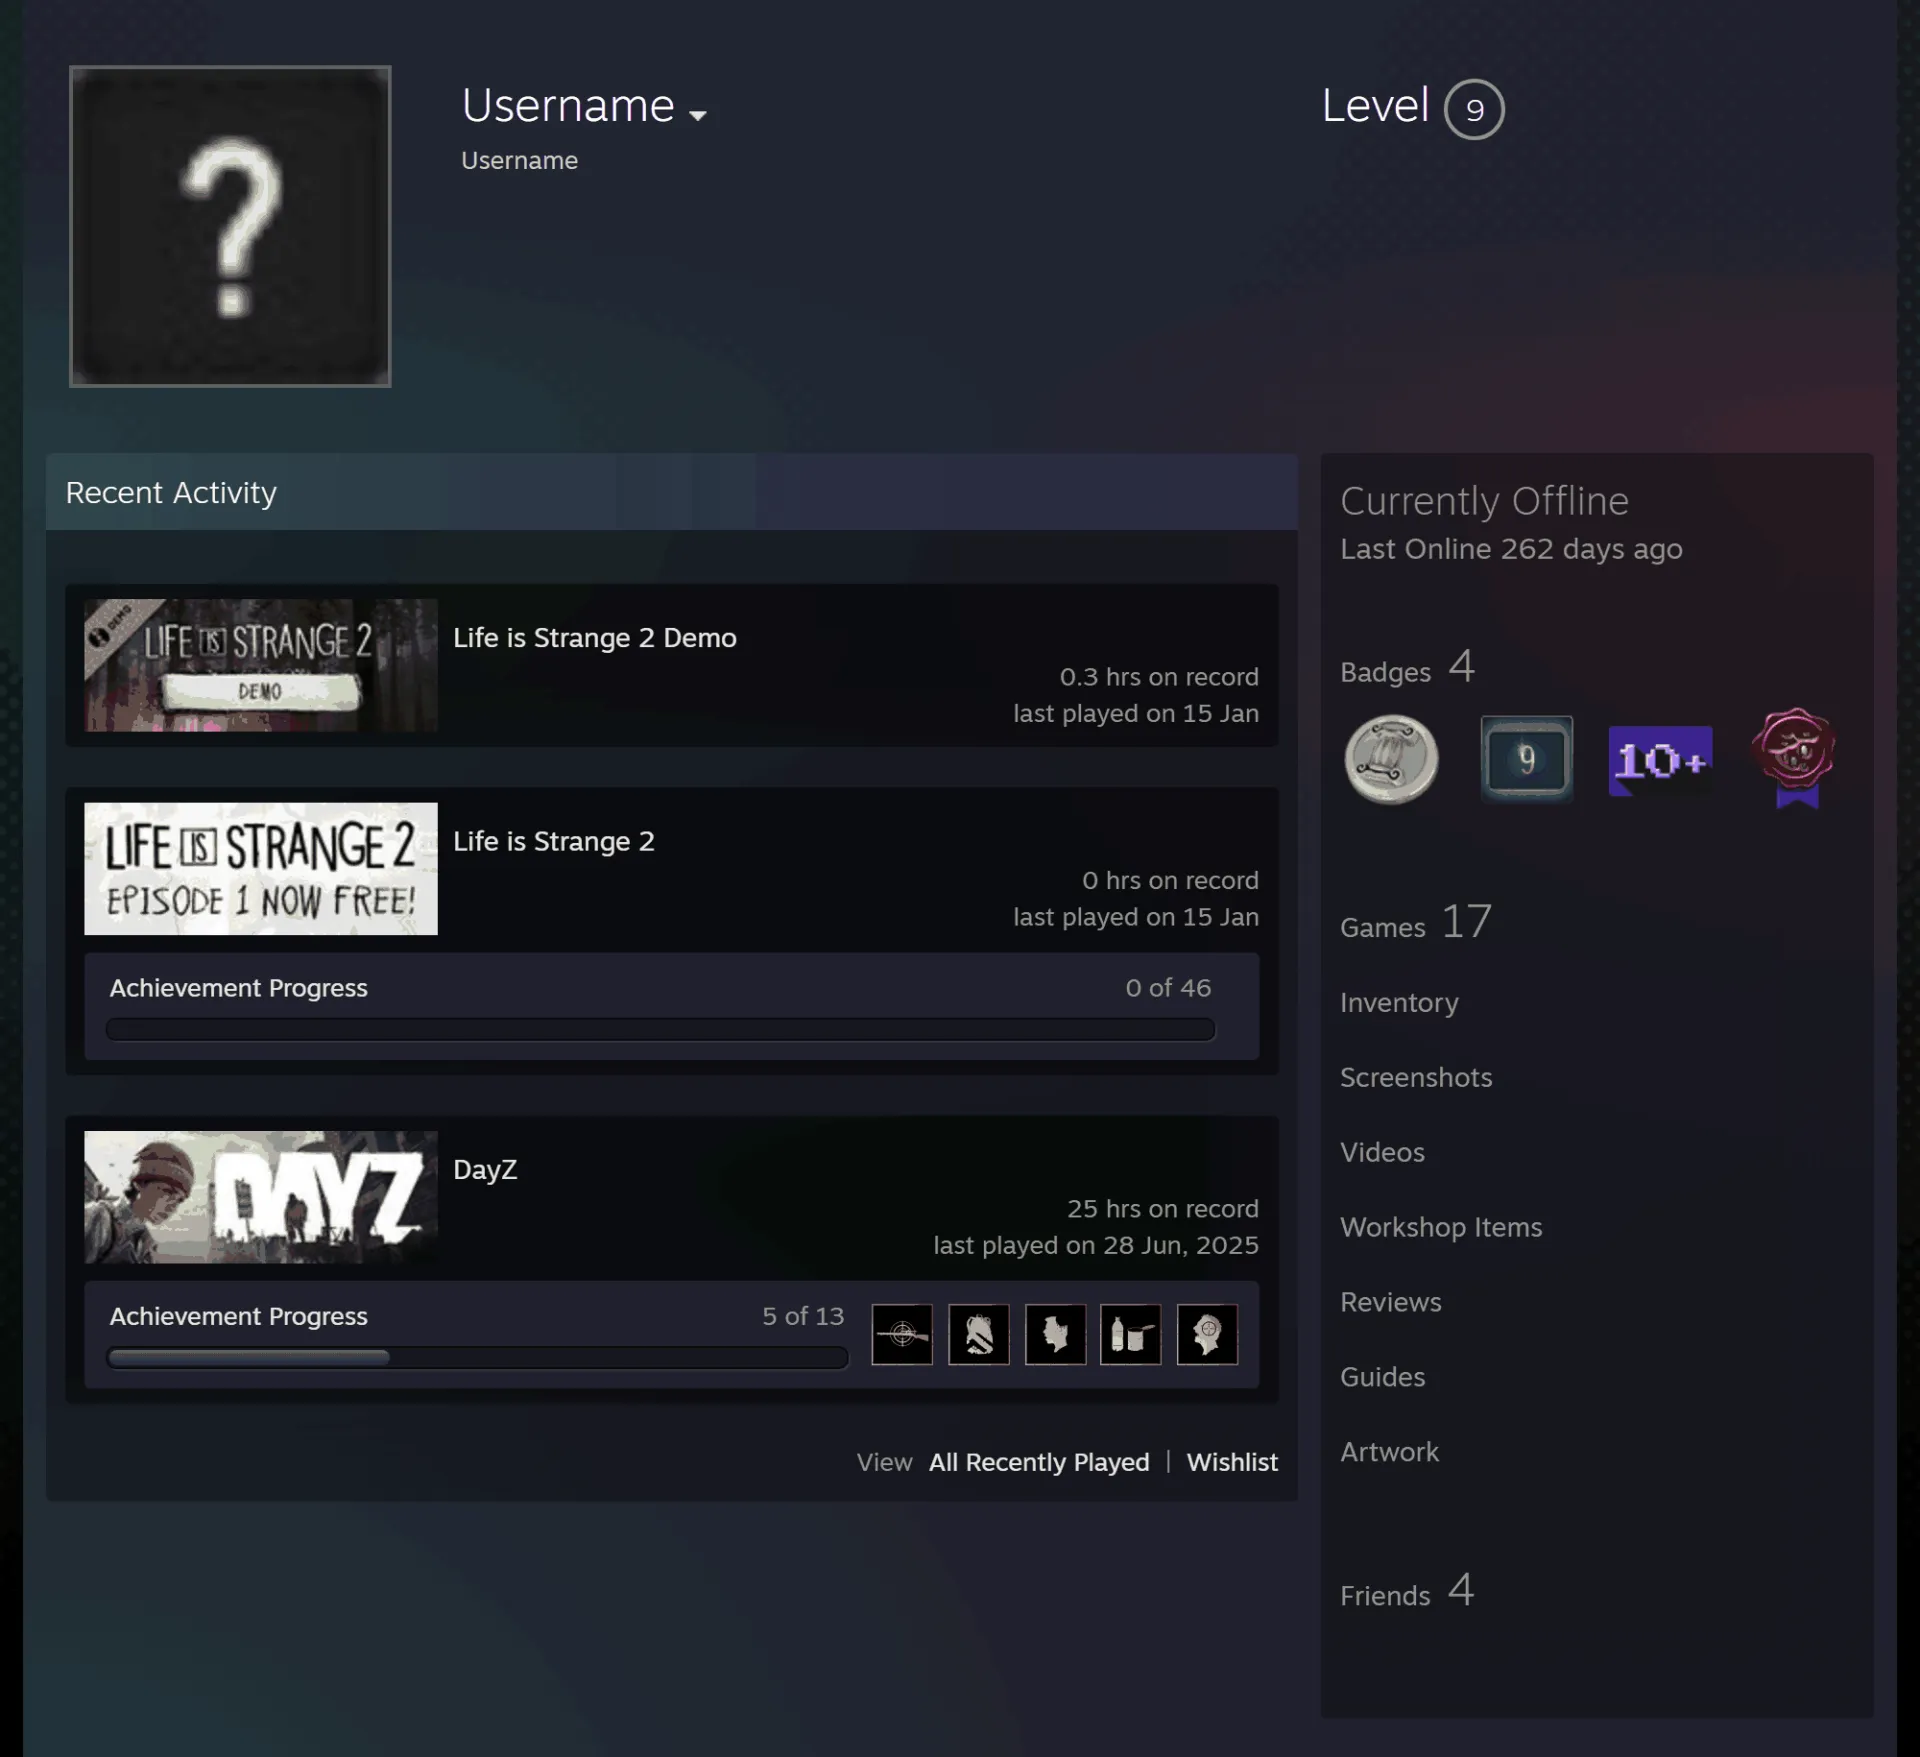The height and width of the screenshot is (1757, 1920).
Task: Go to Videos
Action: point(1382,1153)
